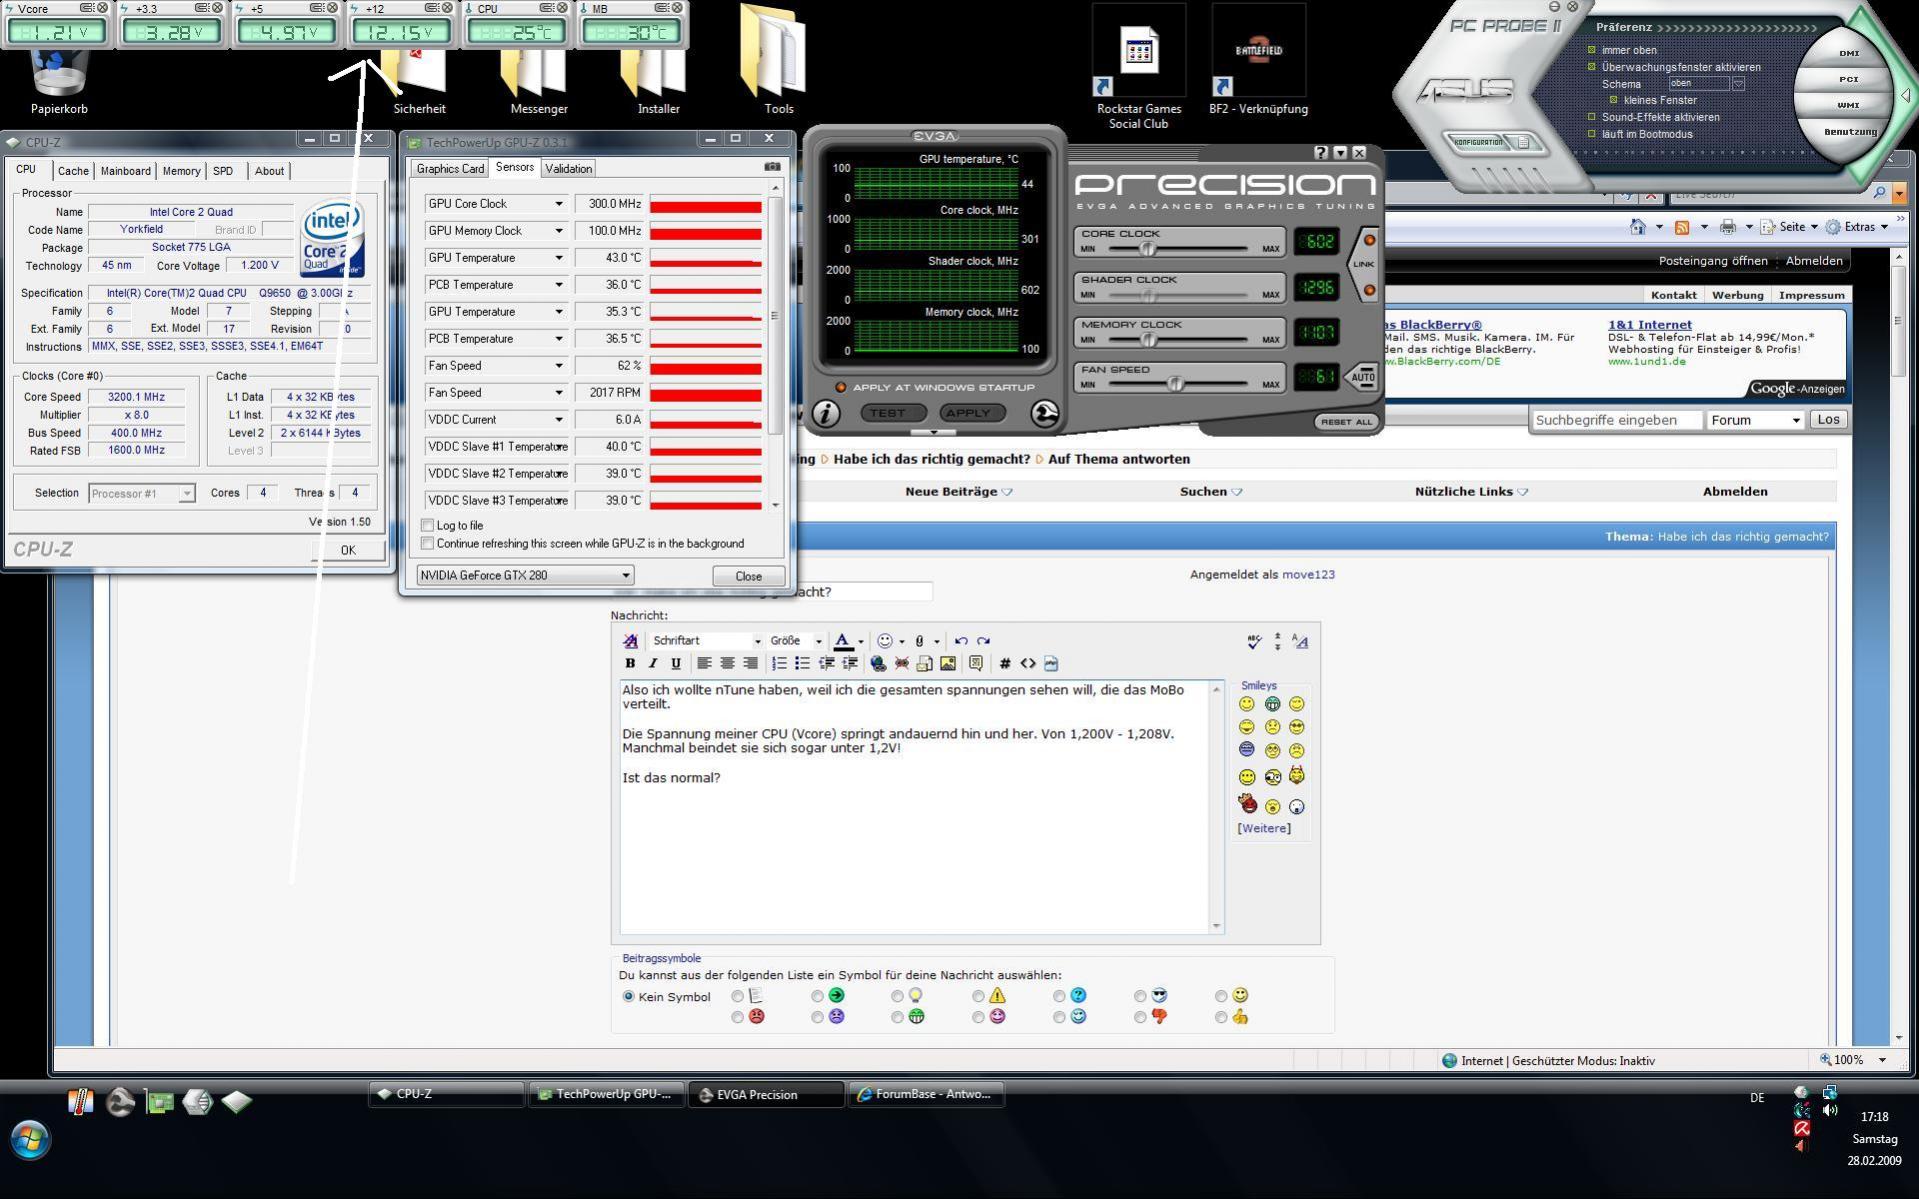Open Größe font size dropdown

795,641
